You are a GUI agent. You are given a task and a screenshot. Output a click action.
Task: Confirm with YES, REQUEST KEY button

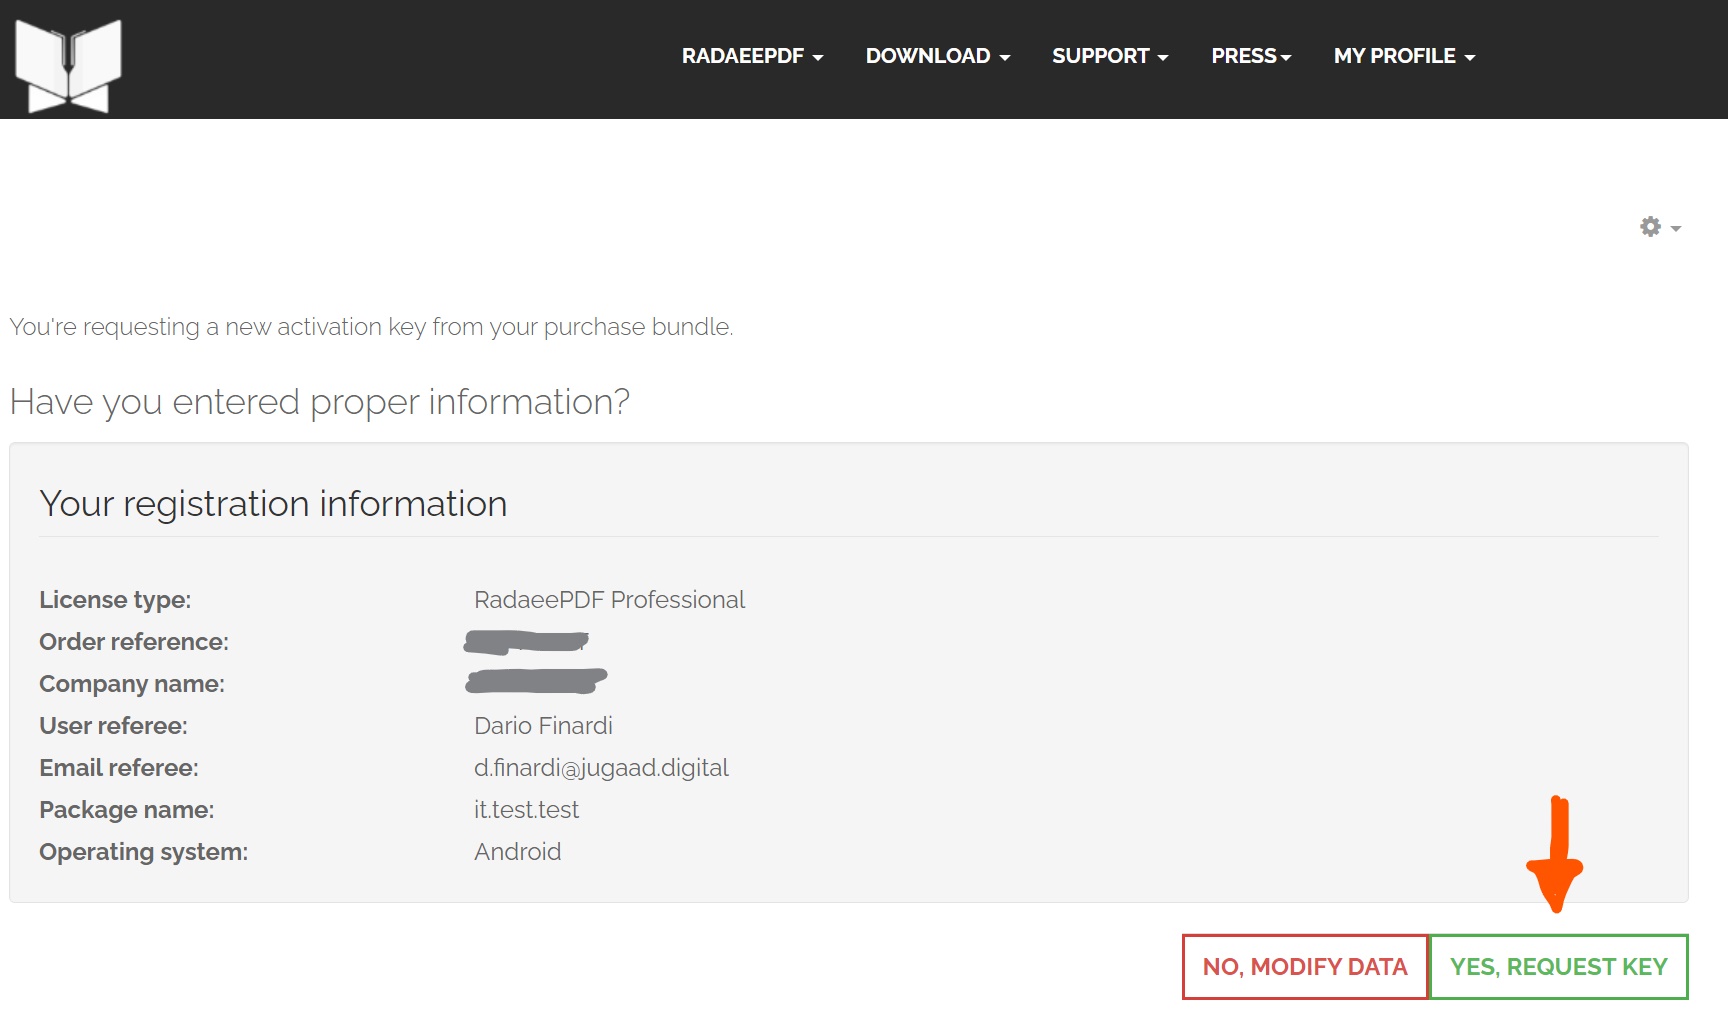click(x=1558, y=967)
